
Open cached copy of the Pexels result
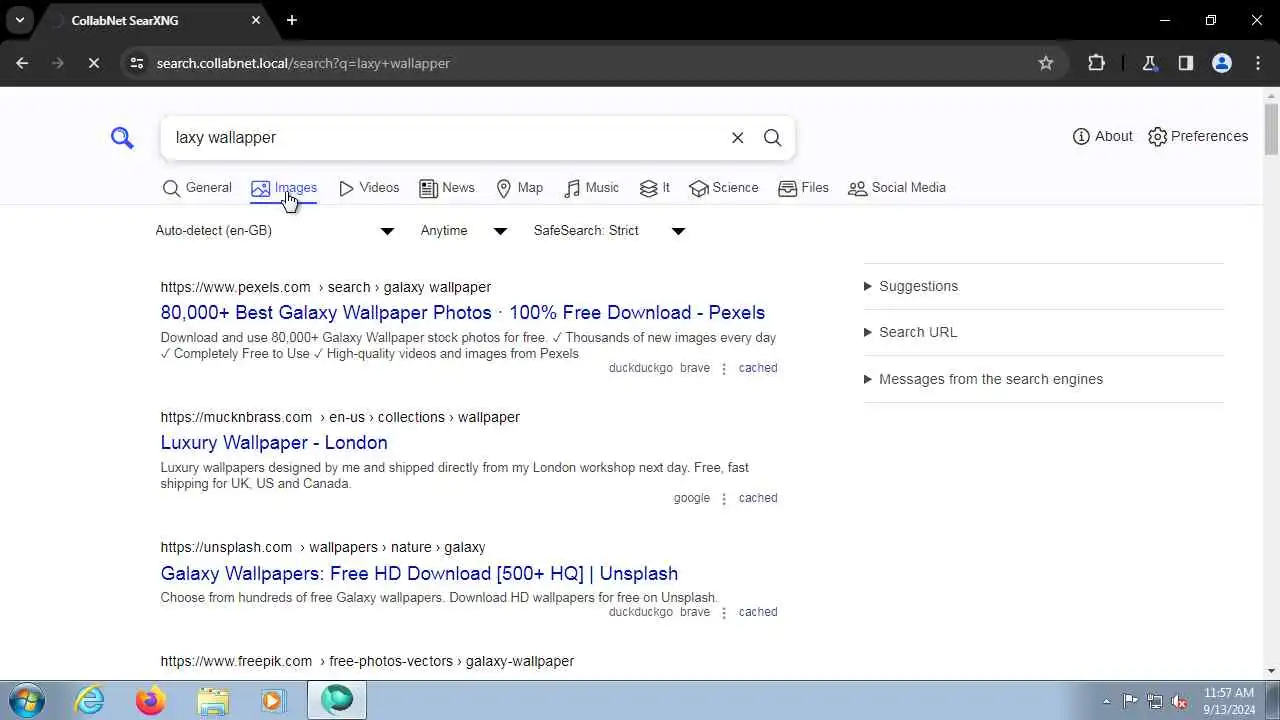(758, 368)
